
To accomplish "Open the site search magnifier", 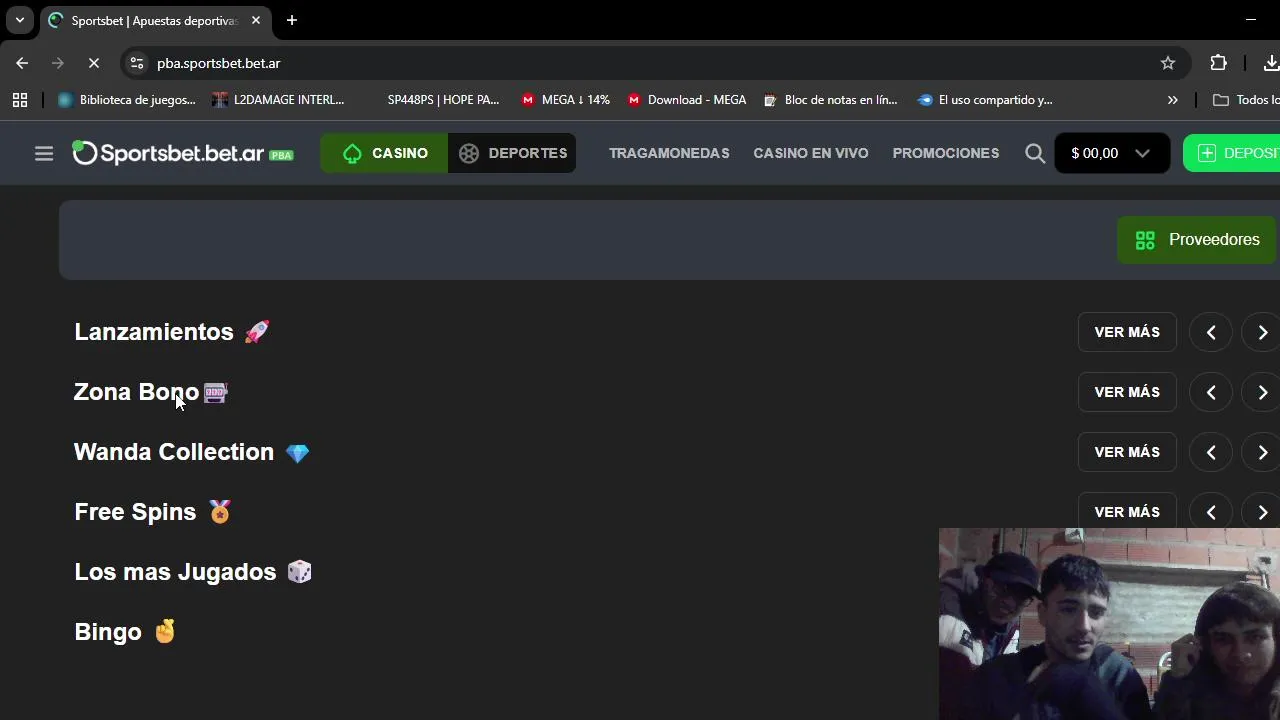I will click(1035, 153).
